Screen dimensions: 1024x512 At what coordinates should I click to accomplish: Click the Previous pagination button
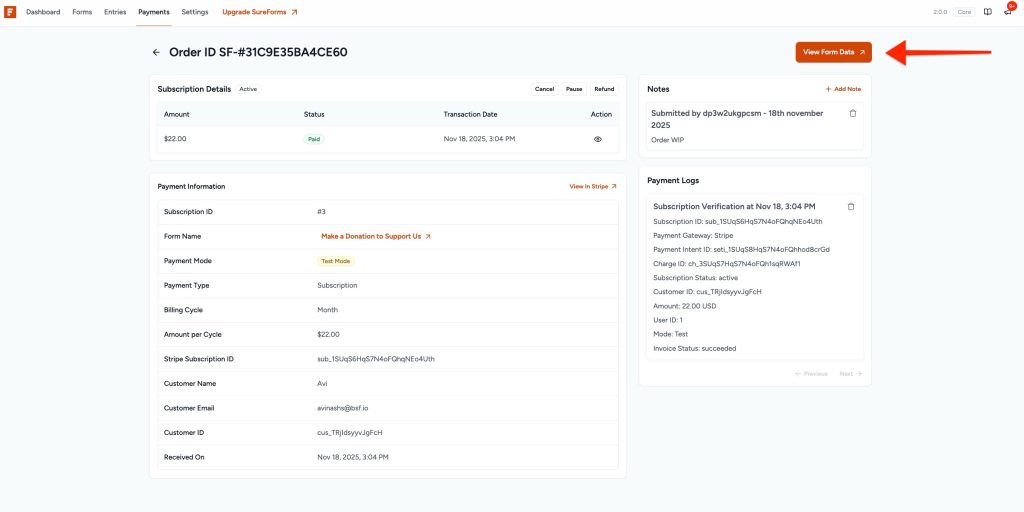[x=811, y=374]
